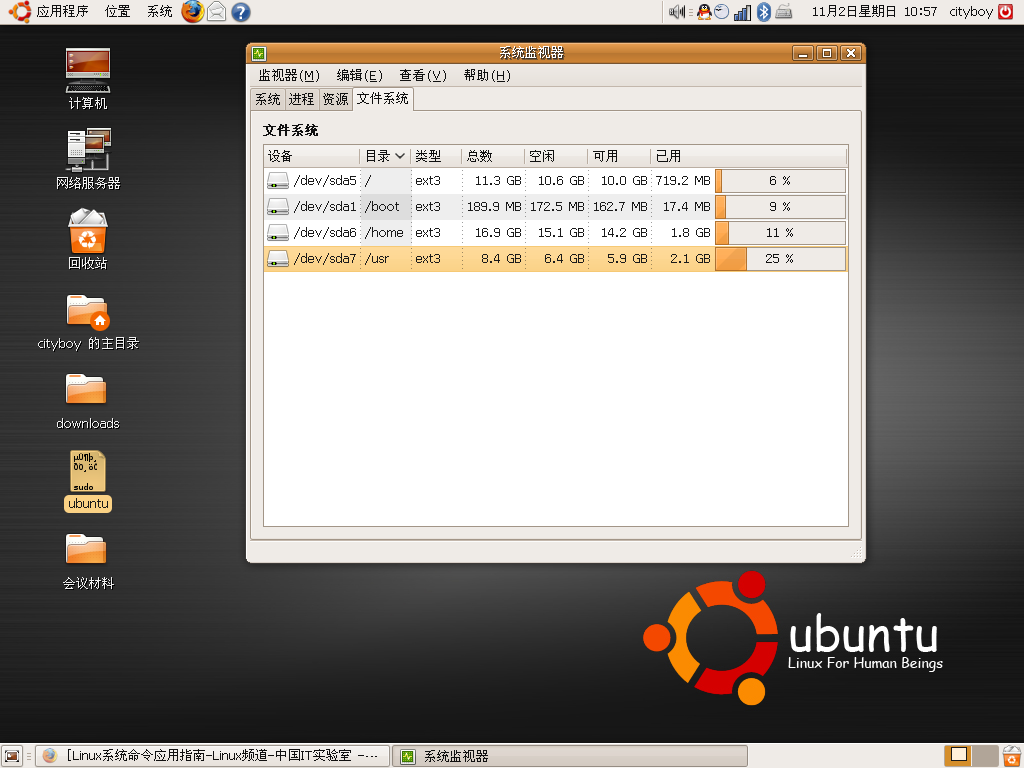Open the help icon in top panel
Image resolution: width=1024 pixels, height=768 pixels.
[x=241, y=12]
